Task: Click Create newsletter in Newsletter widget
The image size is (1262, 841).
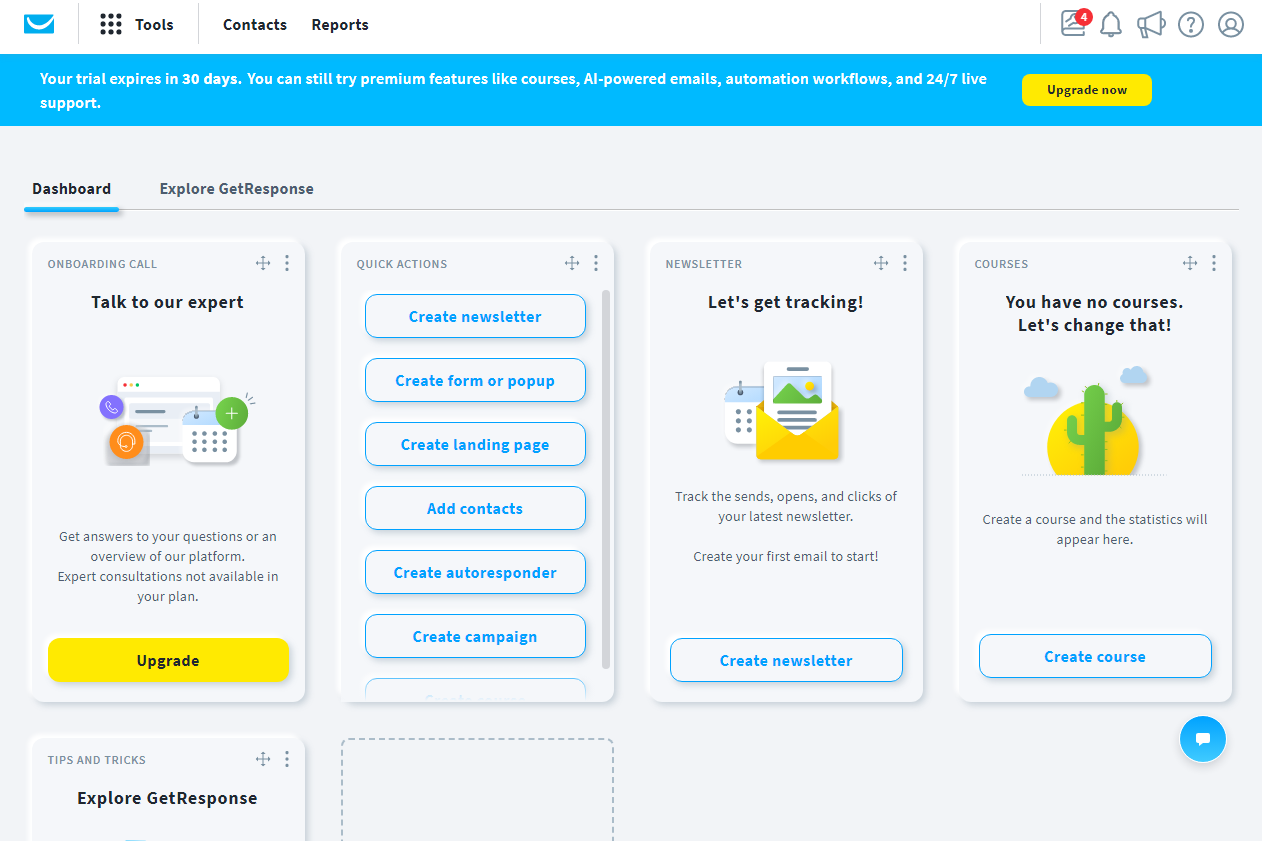Action: point(786,660)
